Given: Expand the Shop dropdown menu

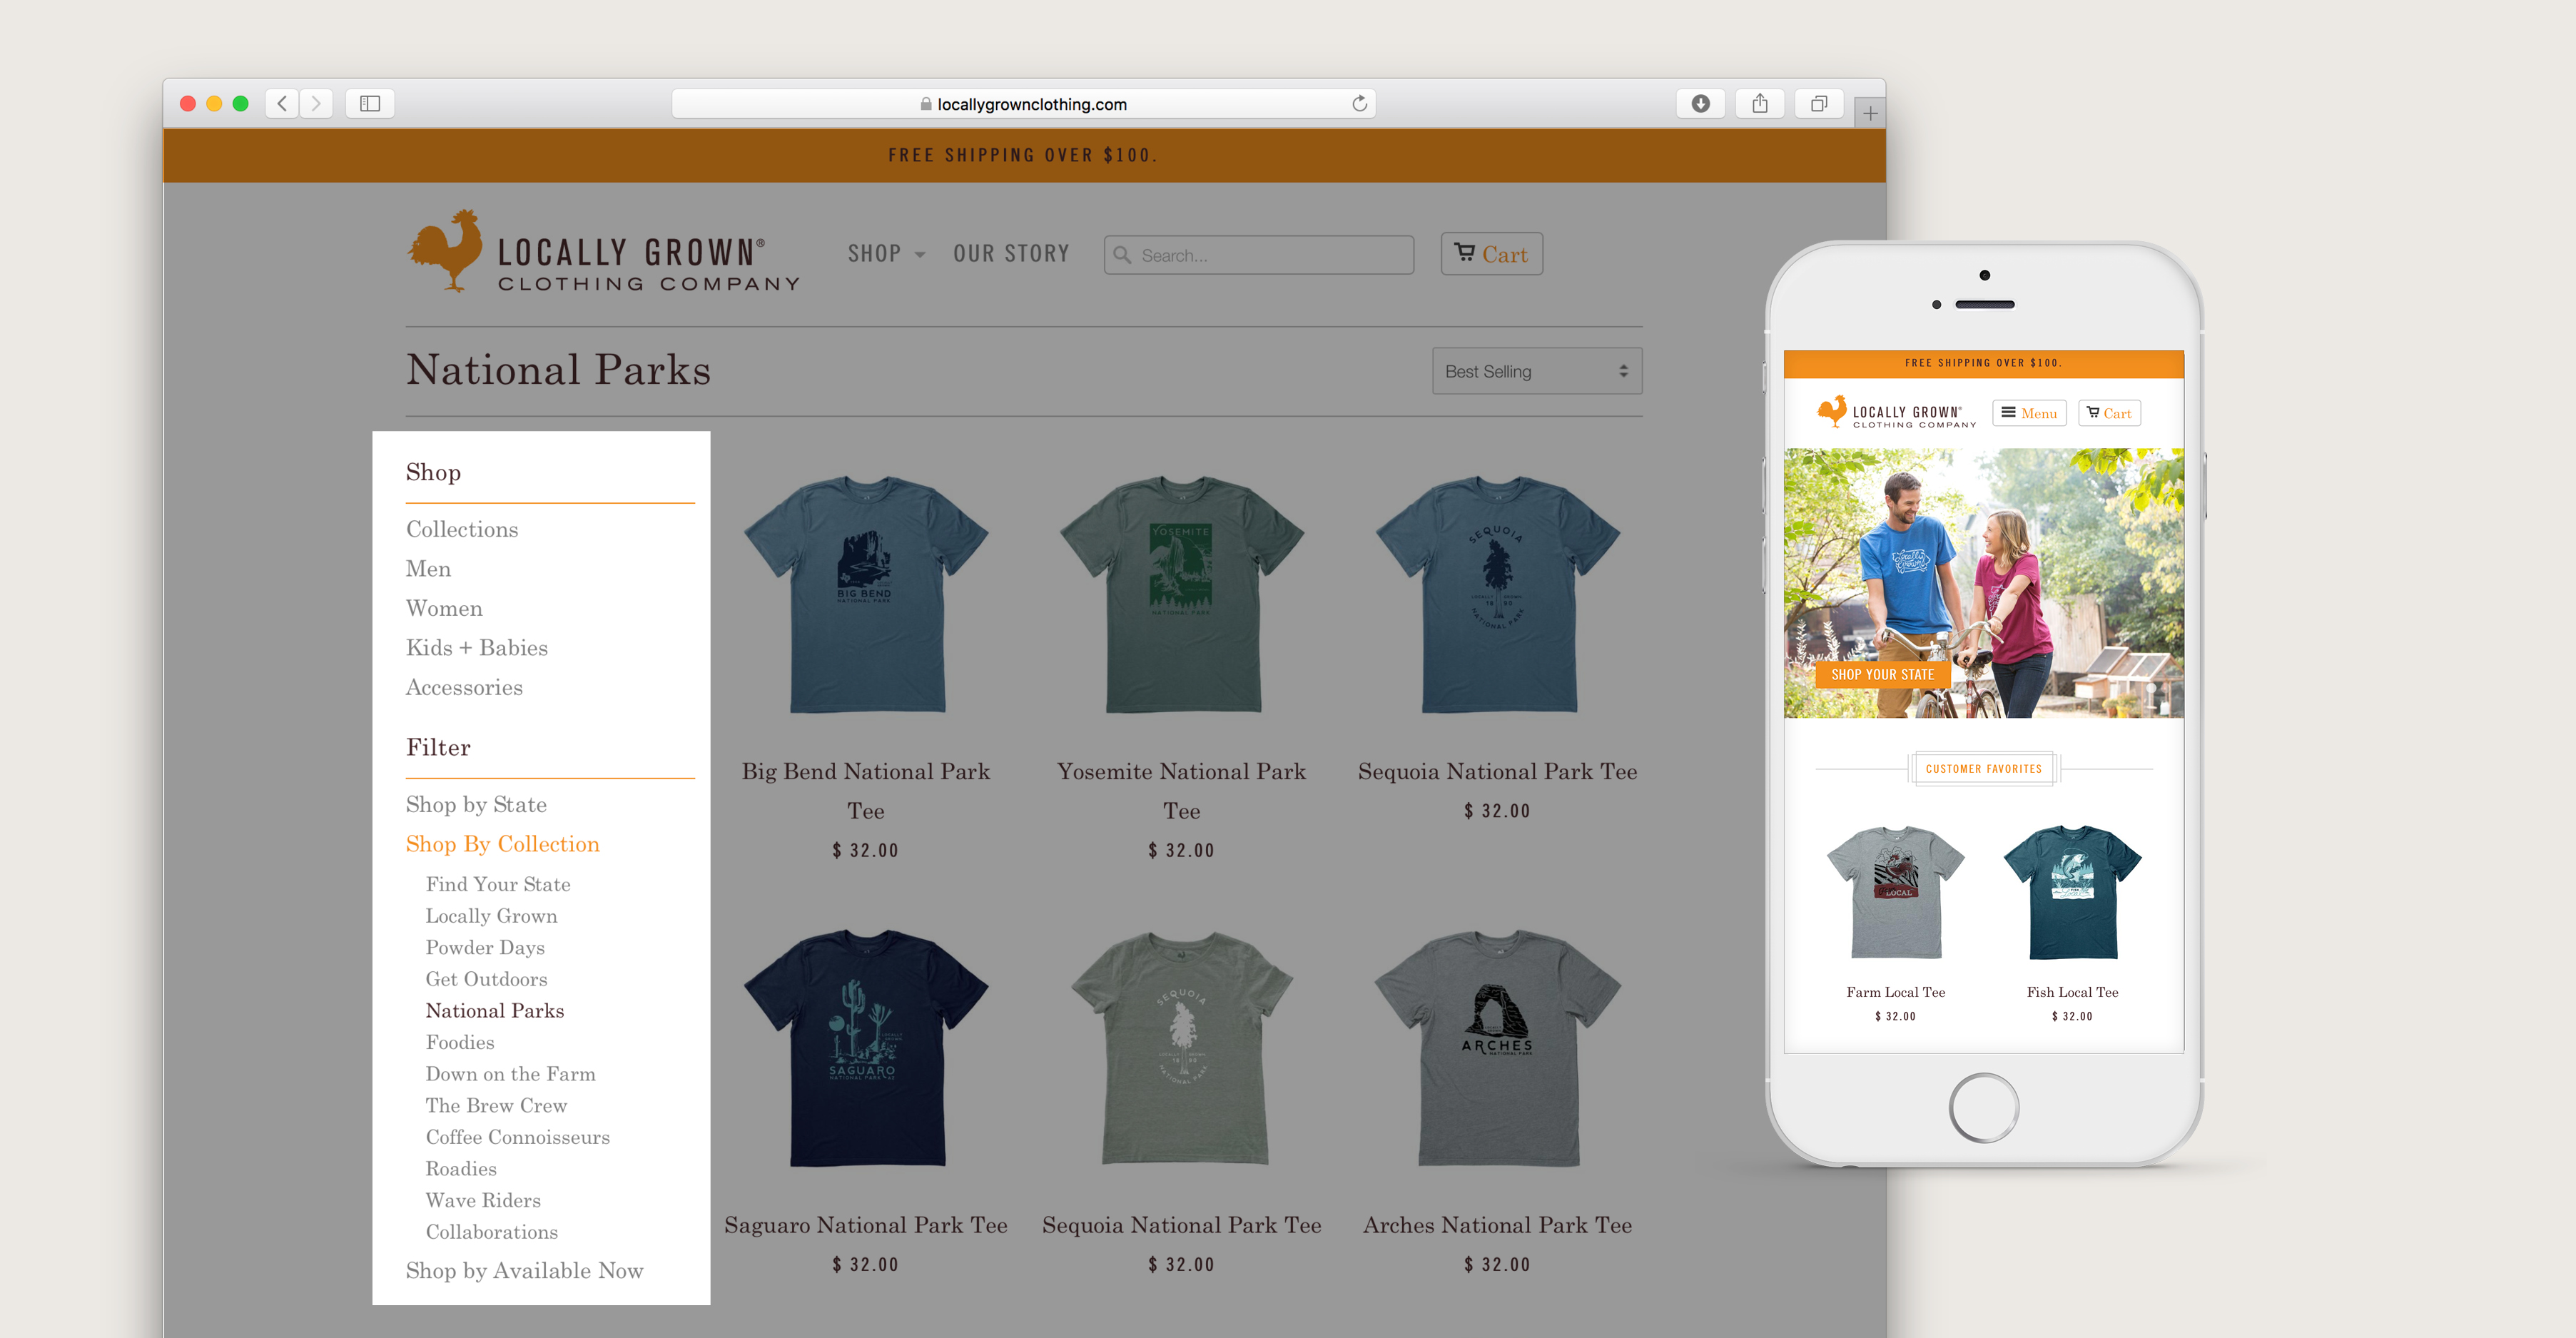Looking at the screenshot, I should [x=881, y=253].
